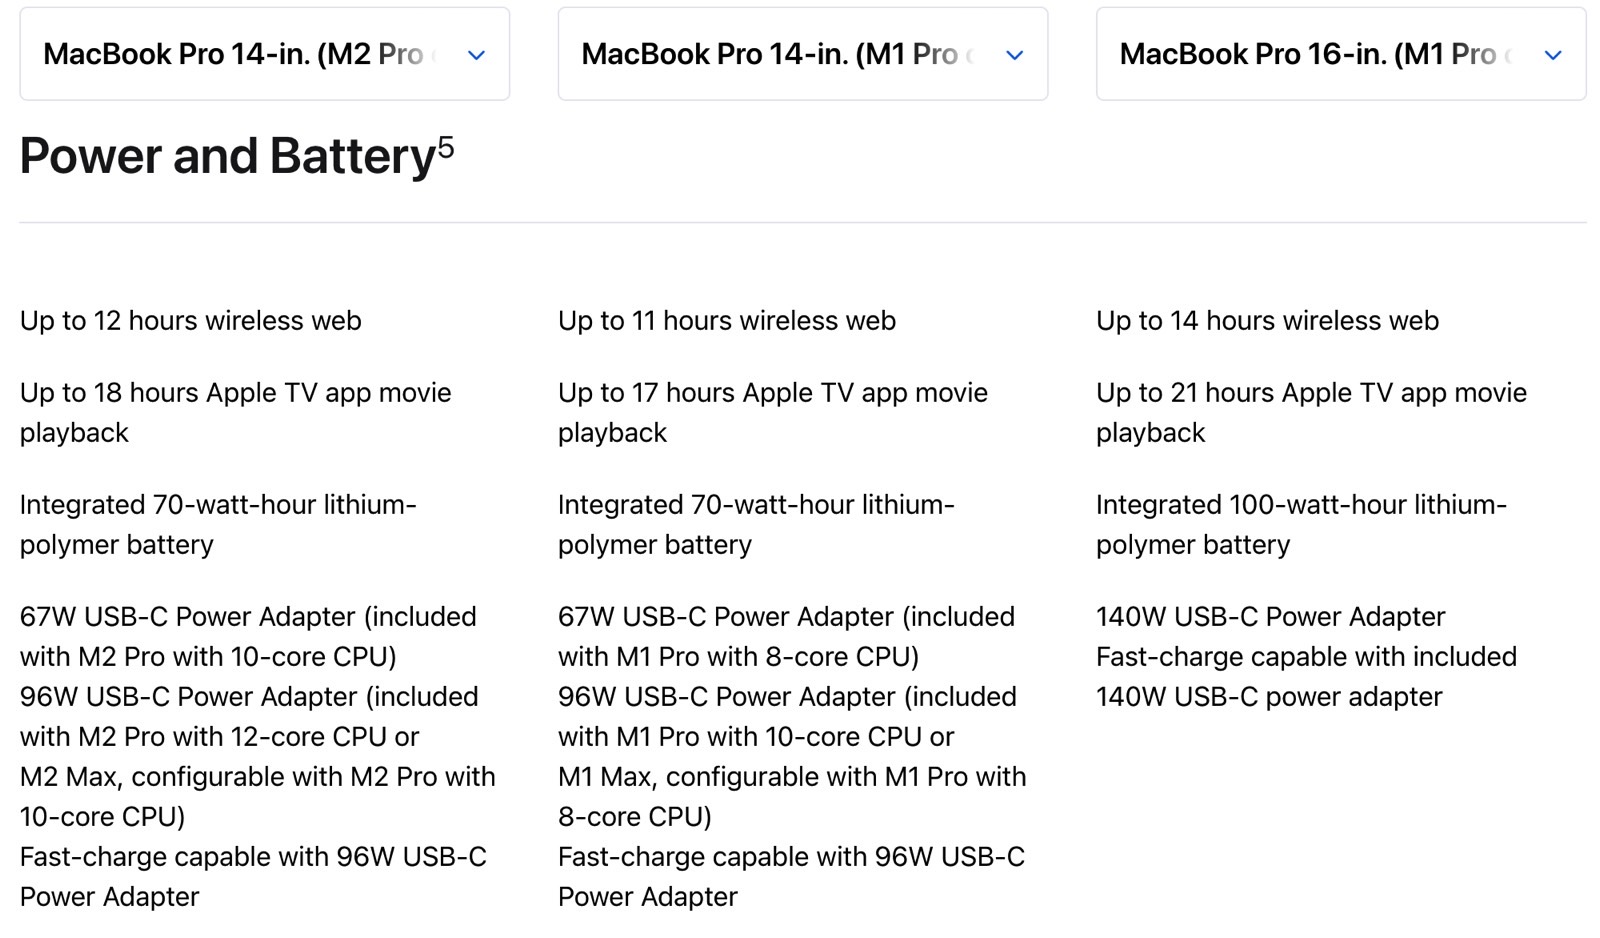Click the 100-watt-hour lithium-polymer battery text
The image size is (1600, 938).
1301,525
